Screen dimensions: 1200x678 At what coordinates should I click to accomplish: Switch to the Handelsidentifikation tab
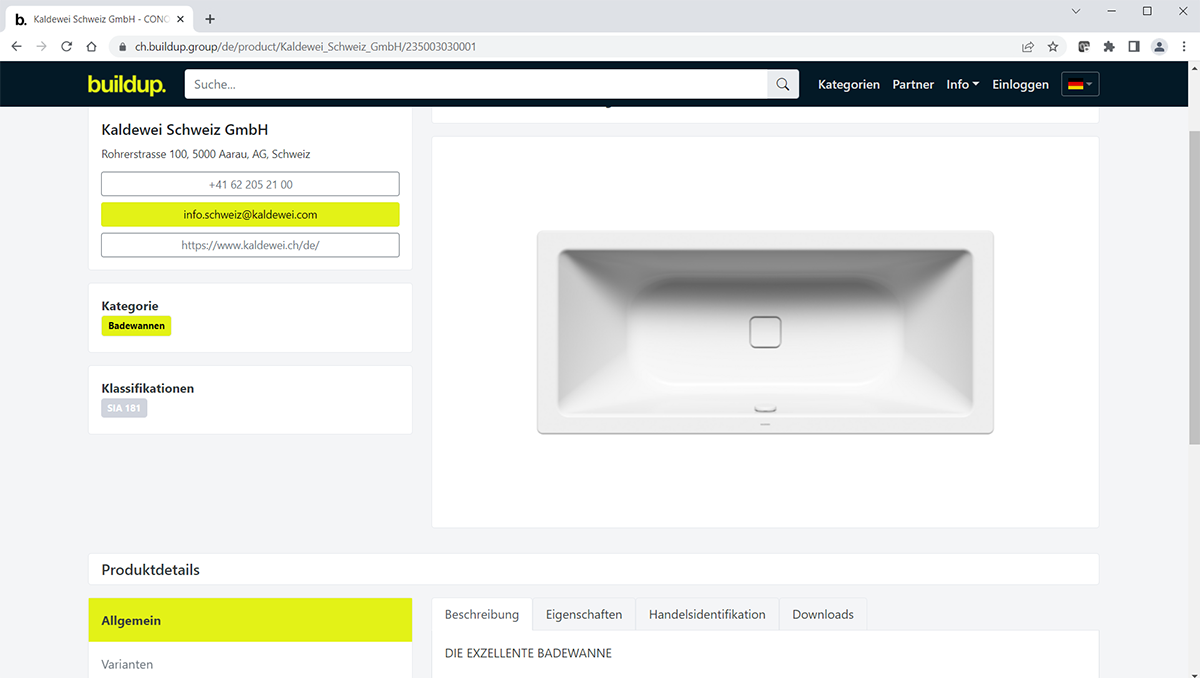point(707,615)
